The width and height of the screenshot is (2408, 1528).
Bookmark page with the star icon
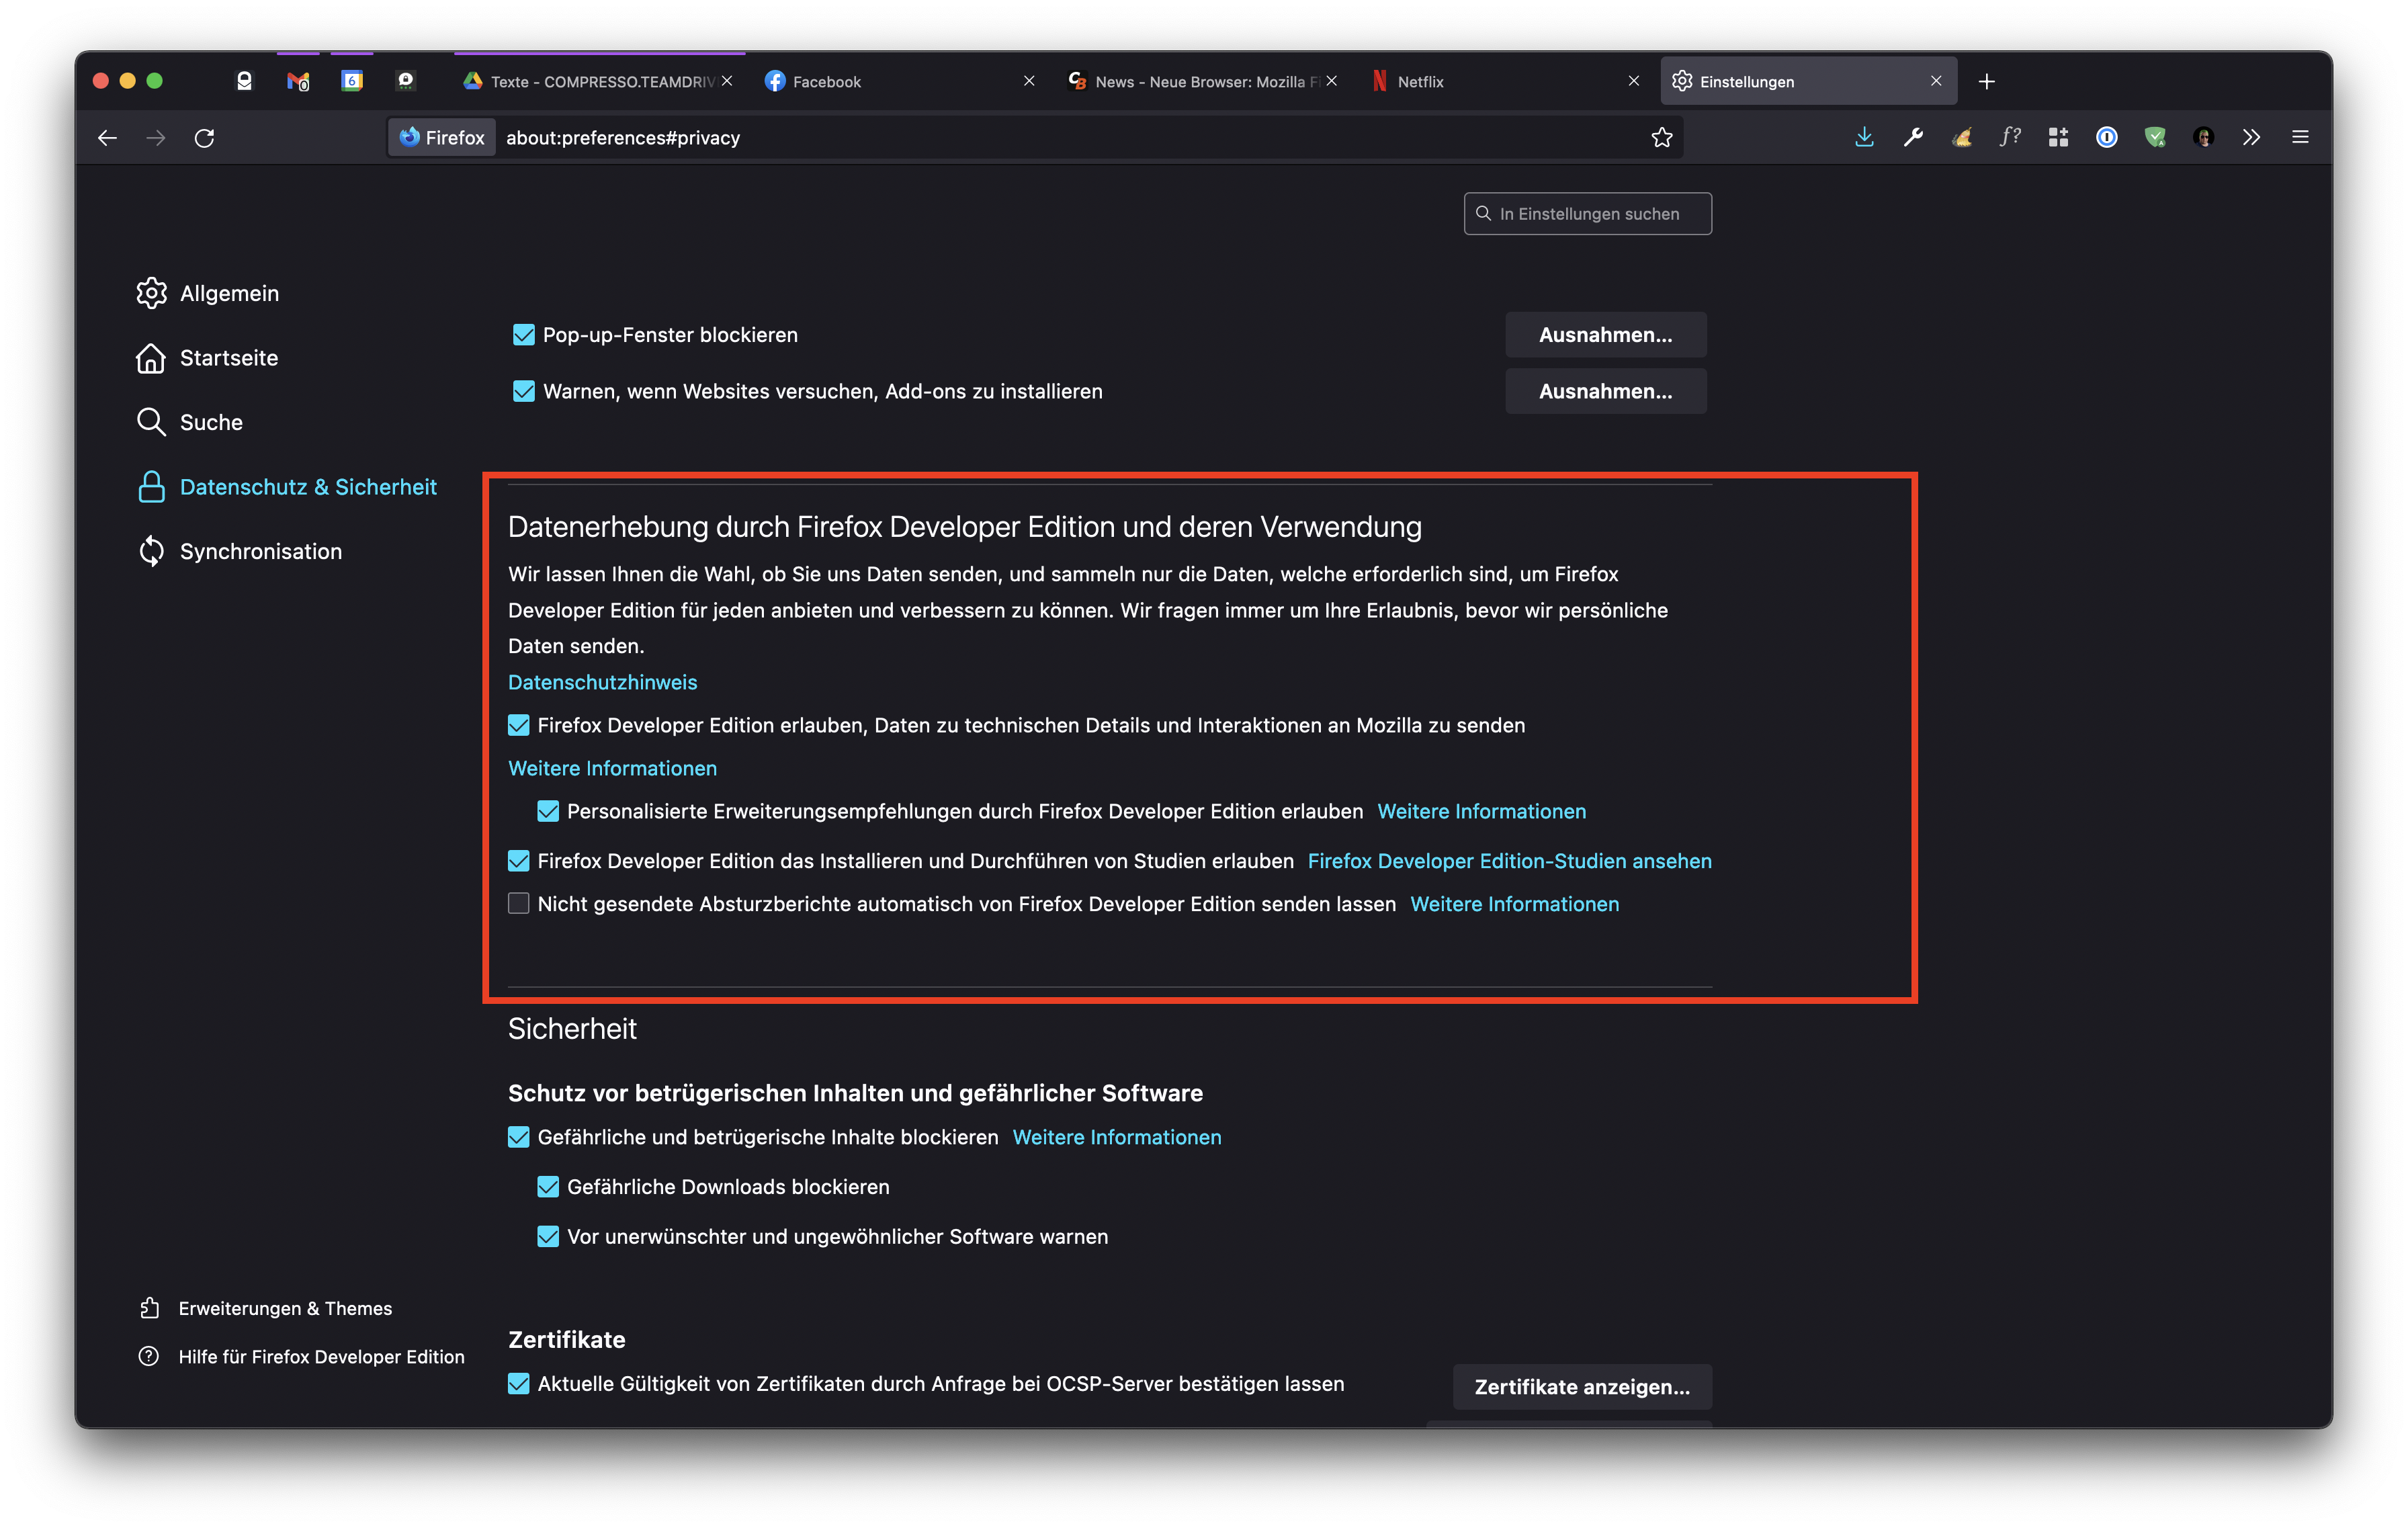[x=1661, y=137]
